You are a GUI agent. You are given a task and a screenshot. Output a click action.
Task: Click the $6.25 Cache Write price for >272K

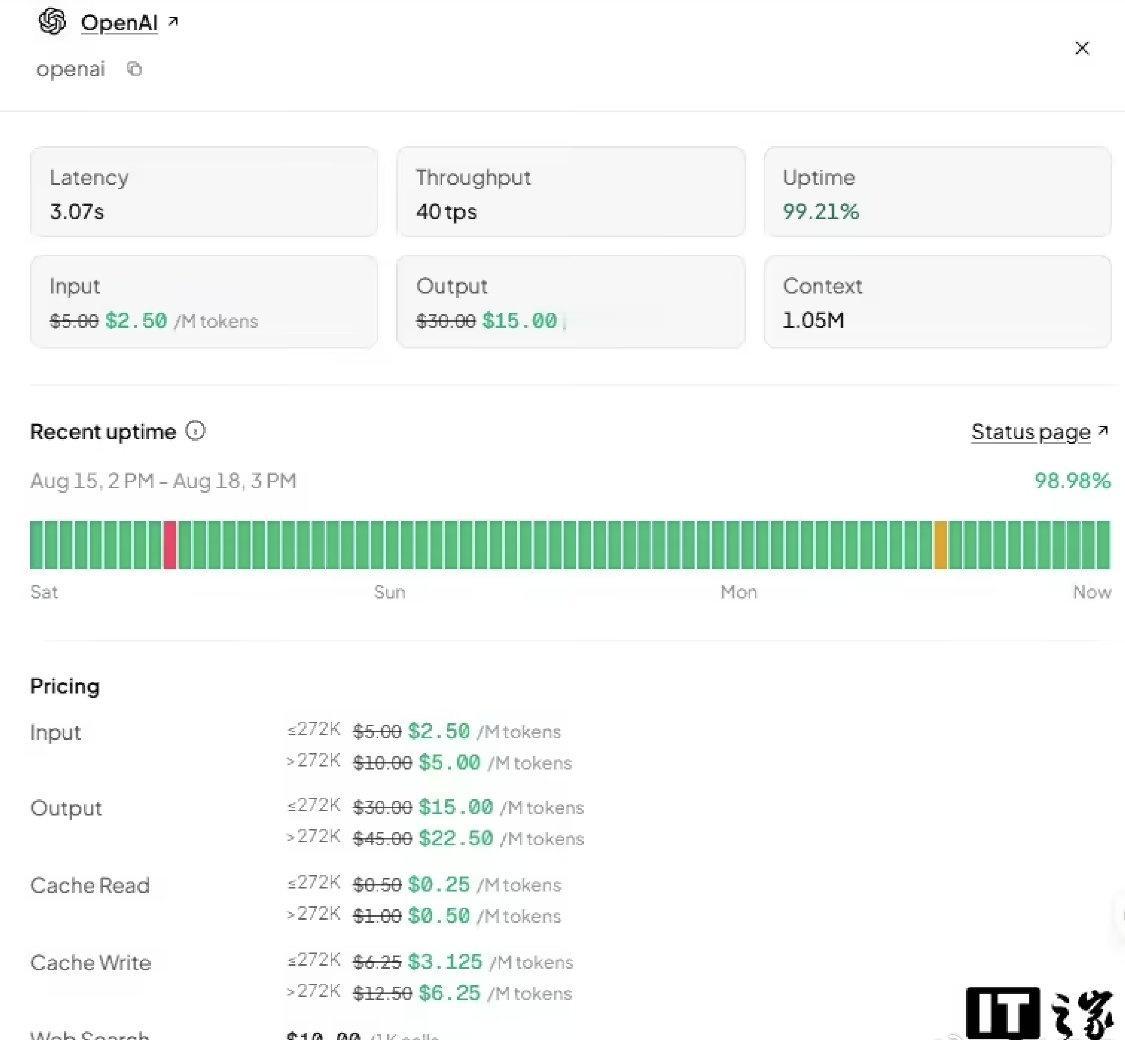click(449, 993)
